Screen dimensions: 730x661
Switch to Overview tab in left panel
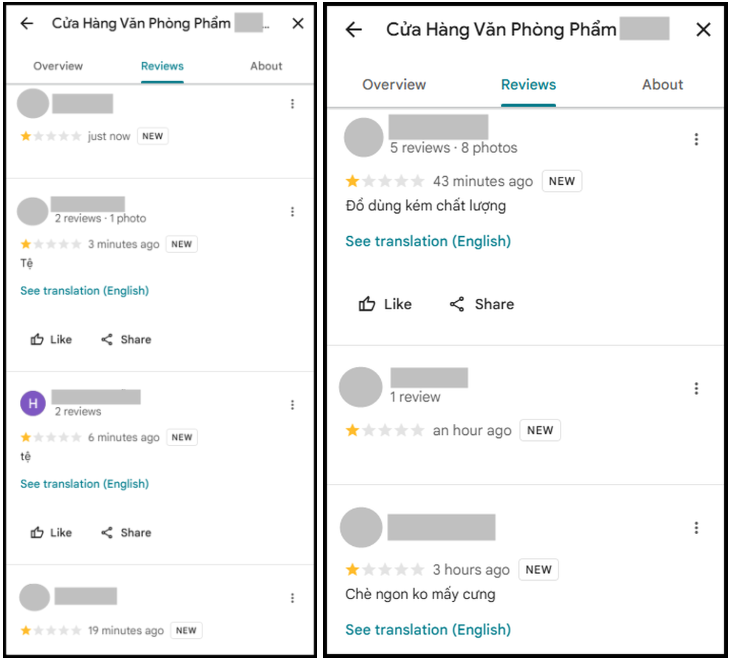coord(58,66)
